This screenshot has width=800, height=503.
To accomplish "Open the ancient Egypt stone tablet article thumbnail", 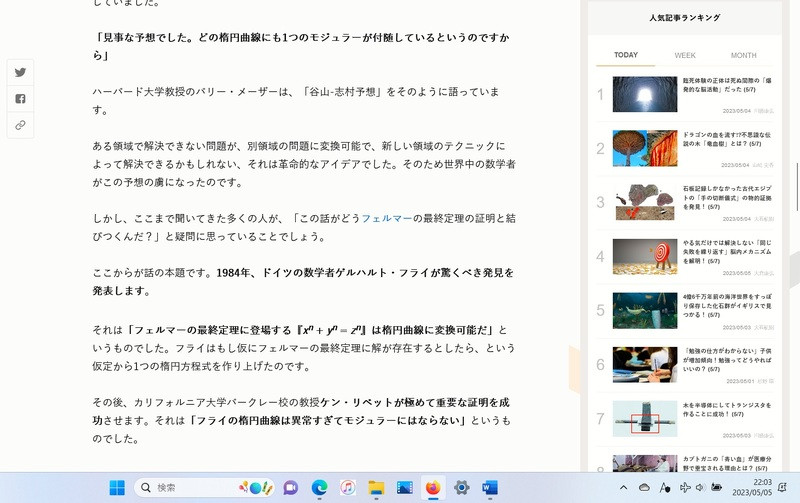I will 644,202.
